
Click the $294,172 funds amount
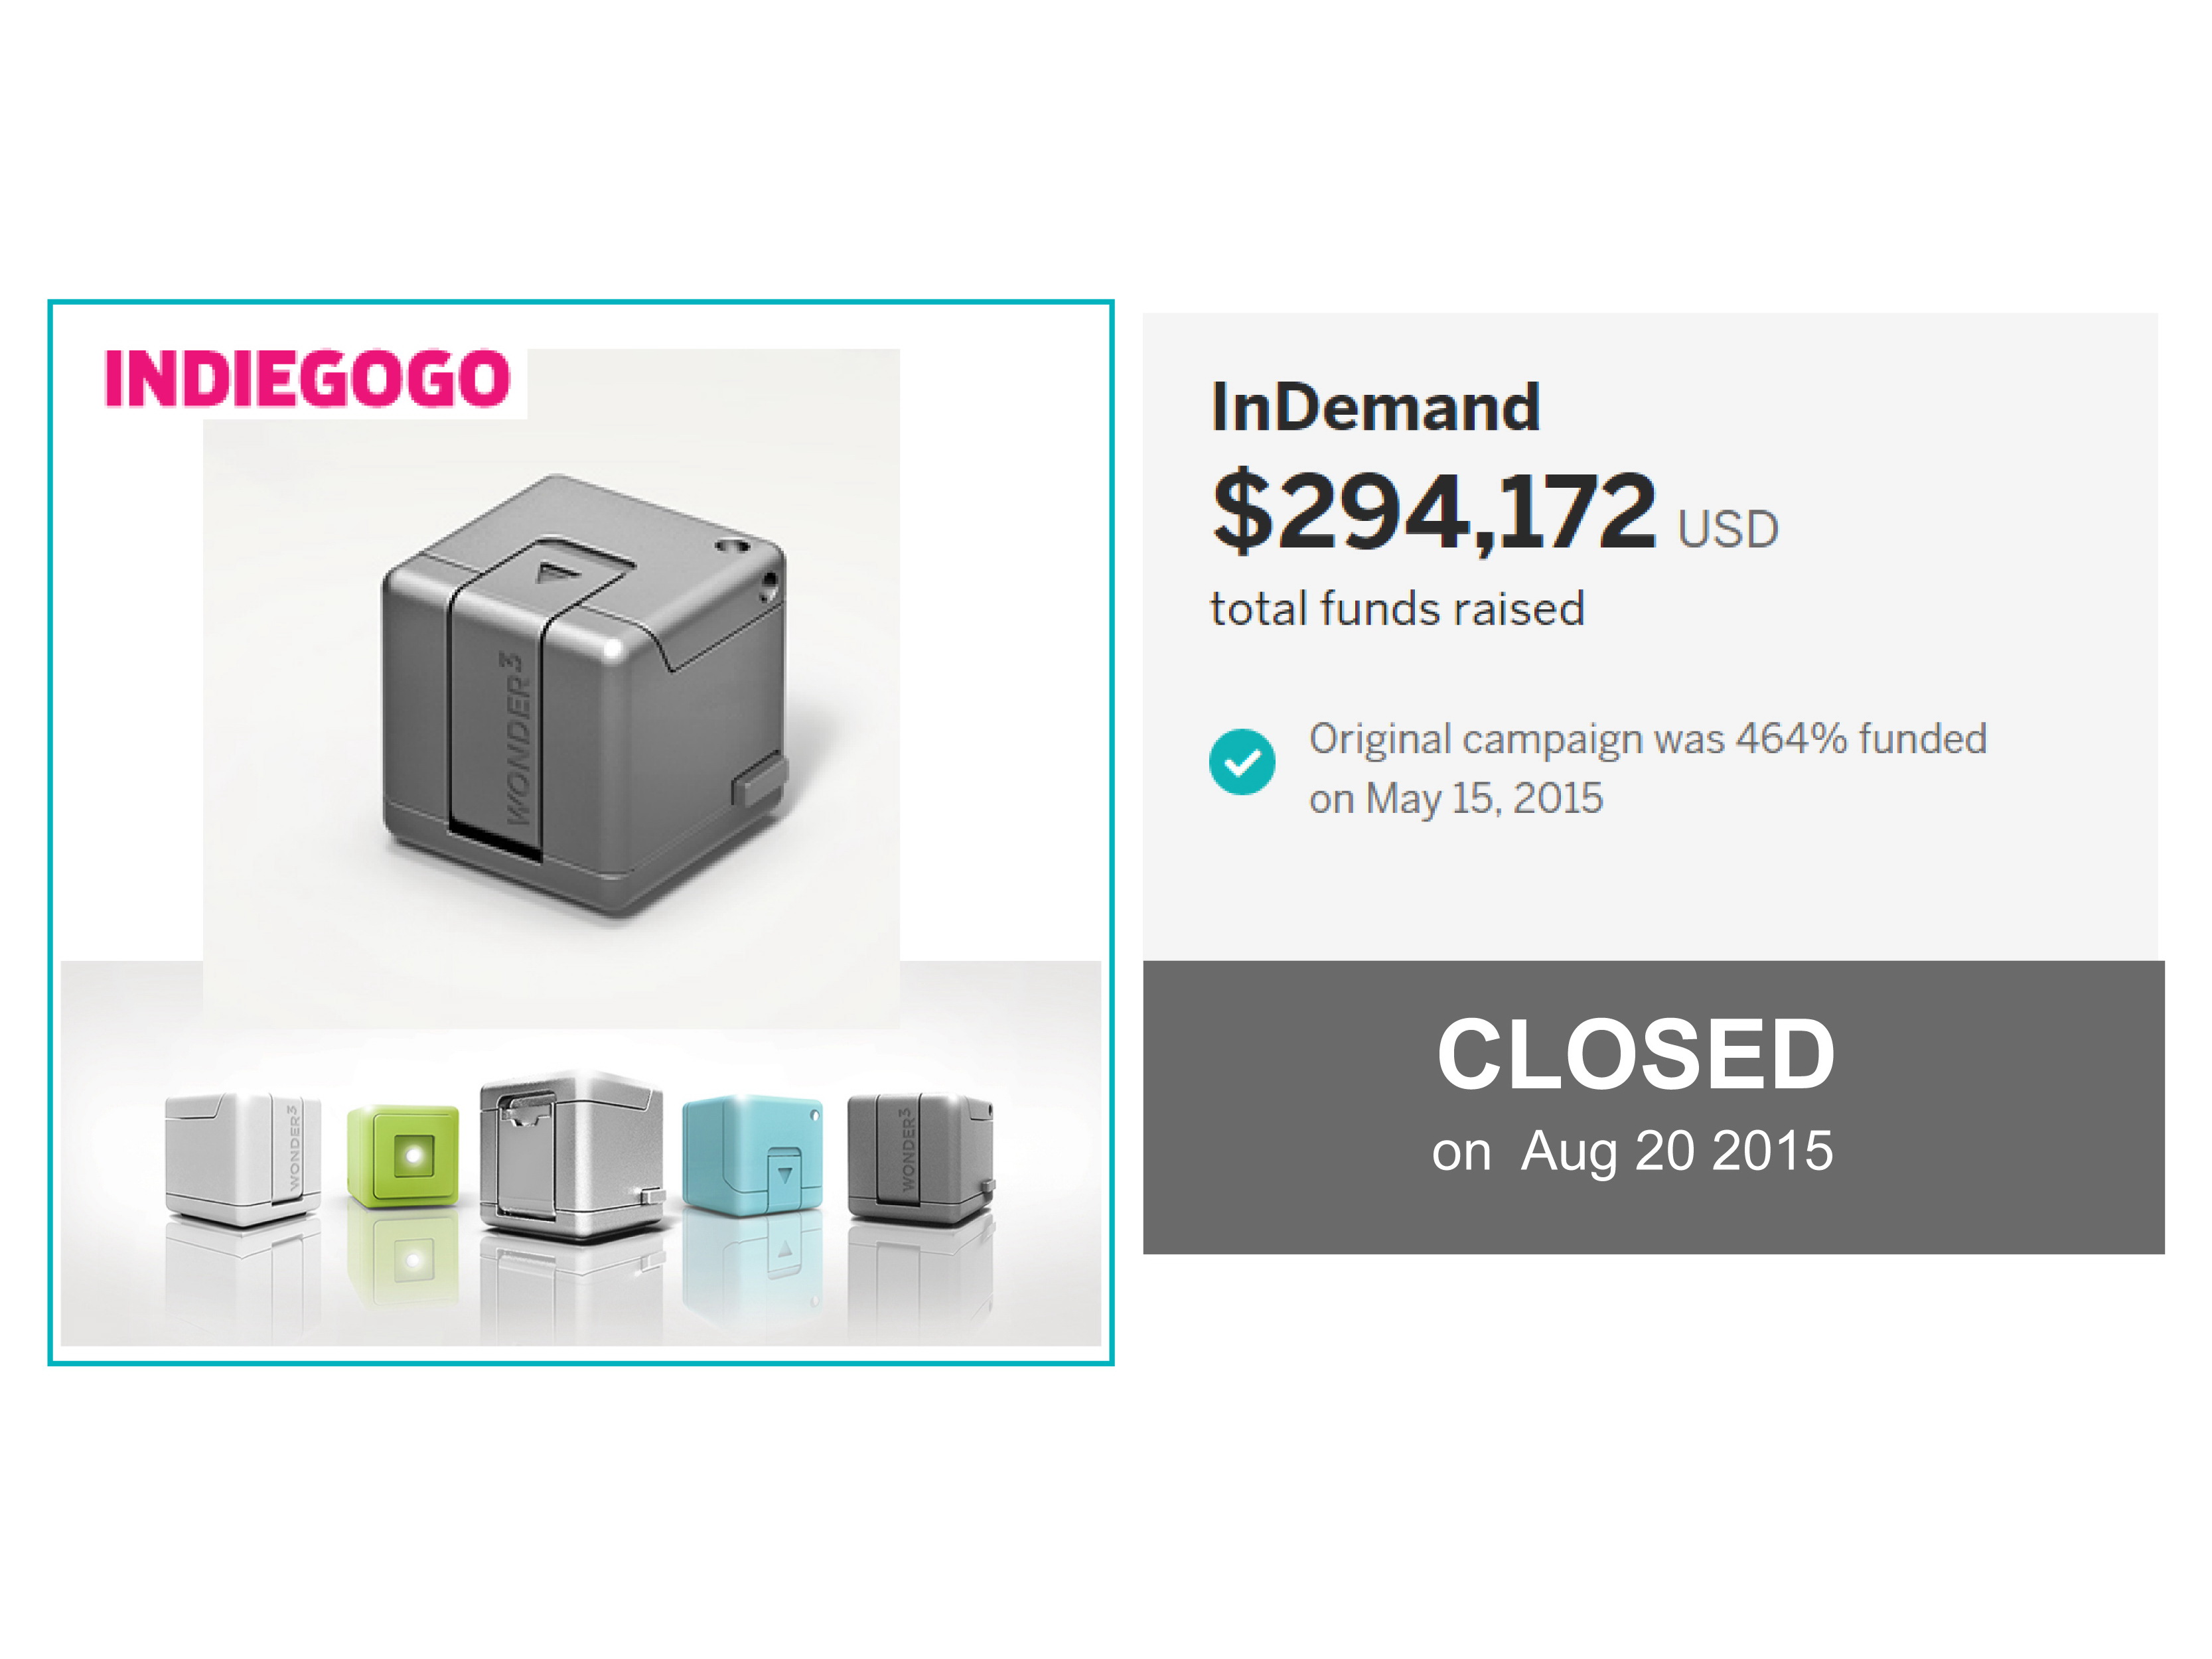pyautogui.click(x=1434, y=512)
